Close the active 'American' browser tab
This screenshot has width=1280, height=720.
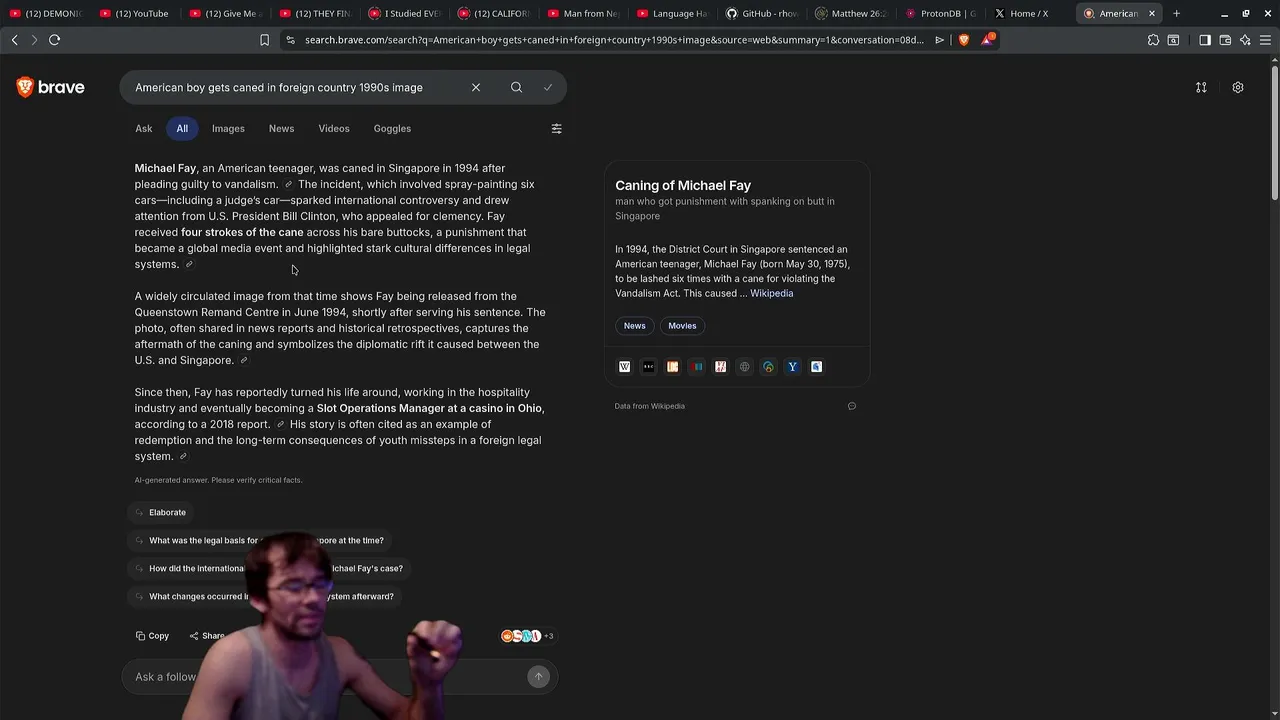point(1152,13)
